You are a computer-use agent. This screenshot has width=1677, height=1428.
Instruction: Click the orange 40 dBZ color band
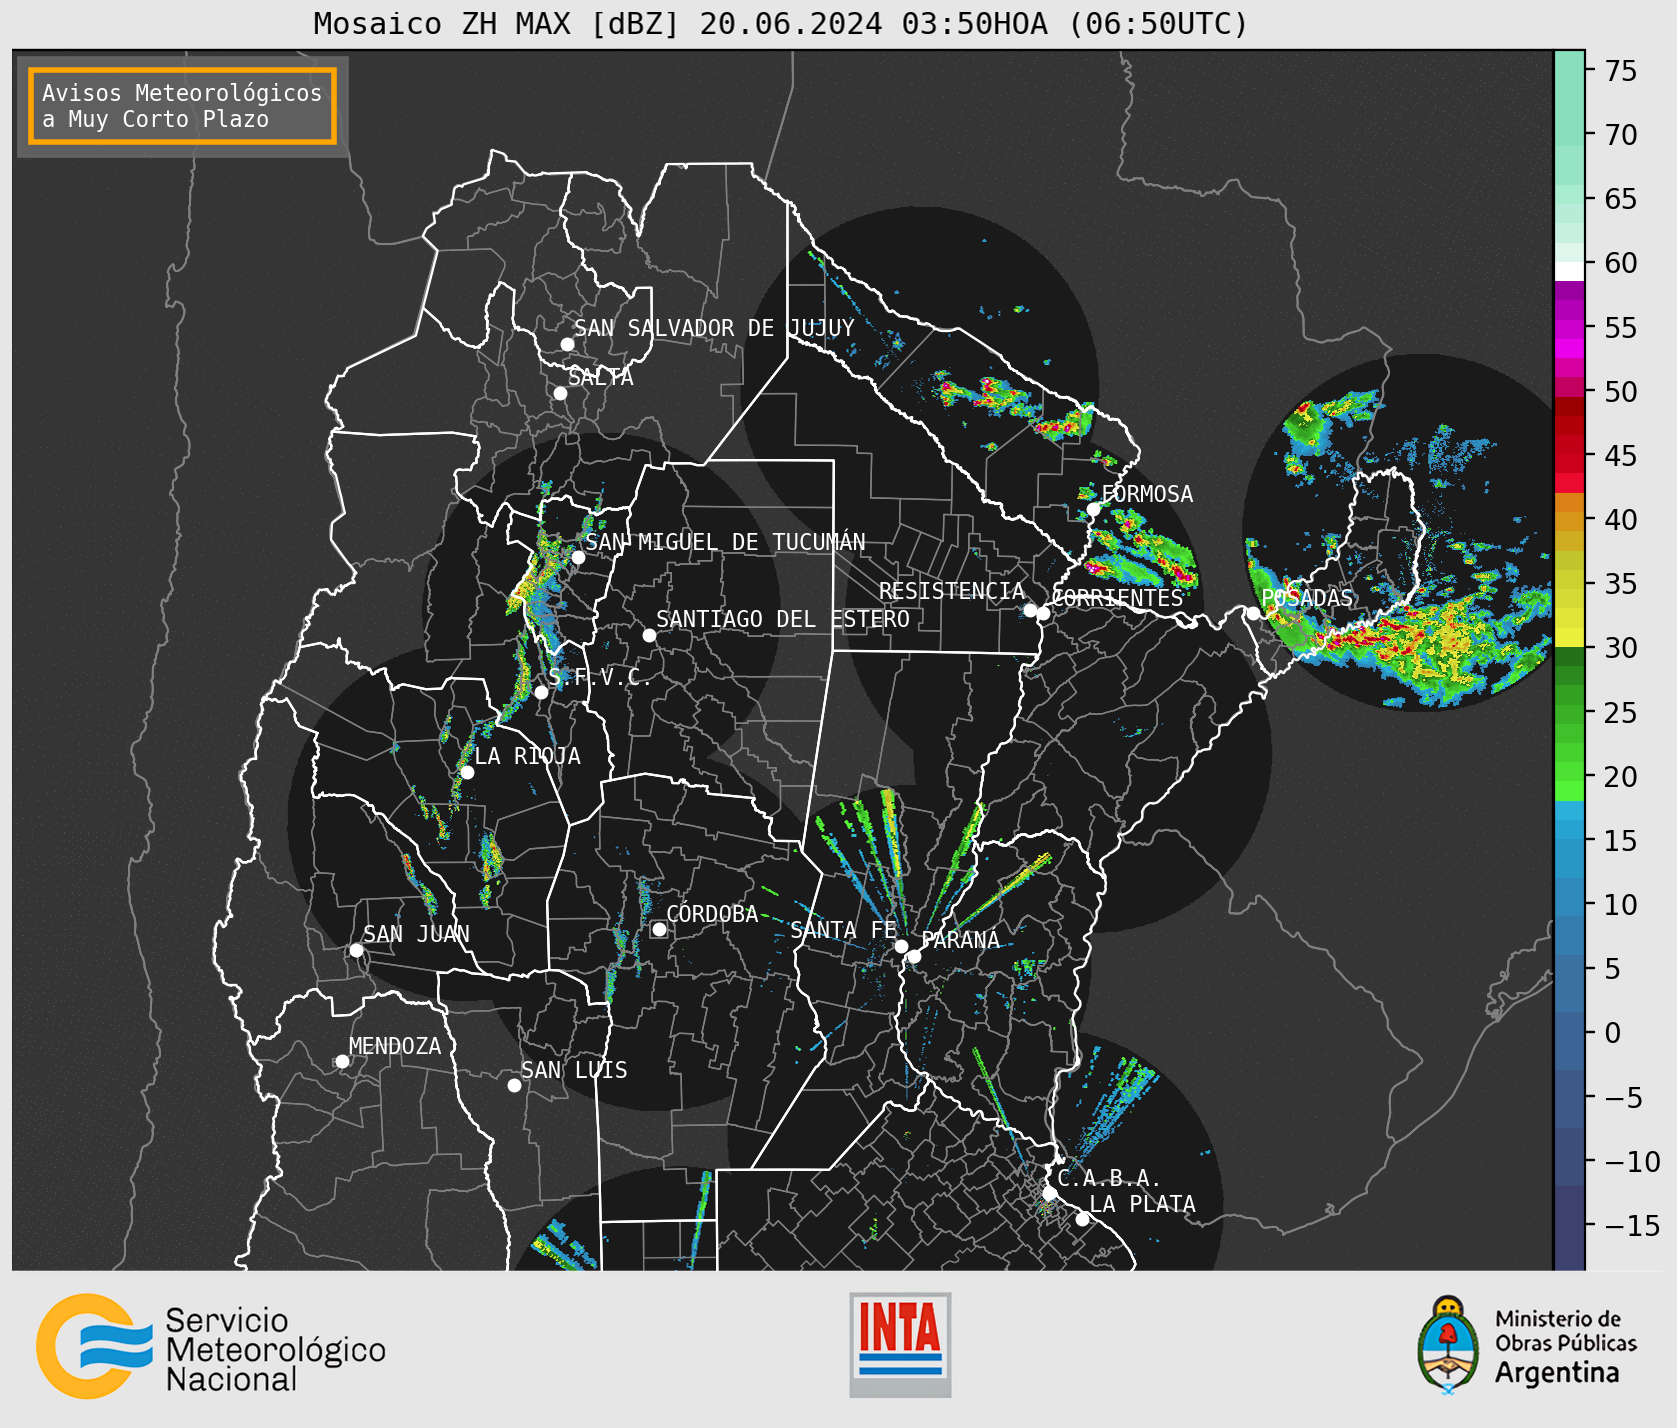click(x=1569, y=522)
